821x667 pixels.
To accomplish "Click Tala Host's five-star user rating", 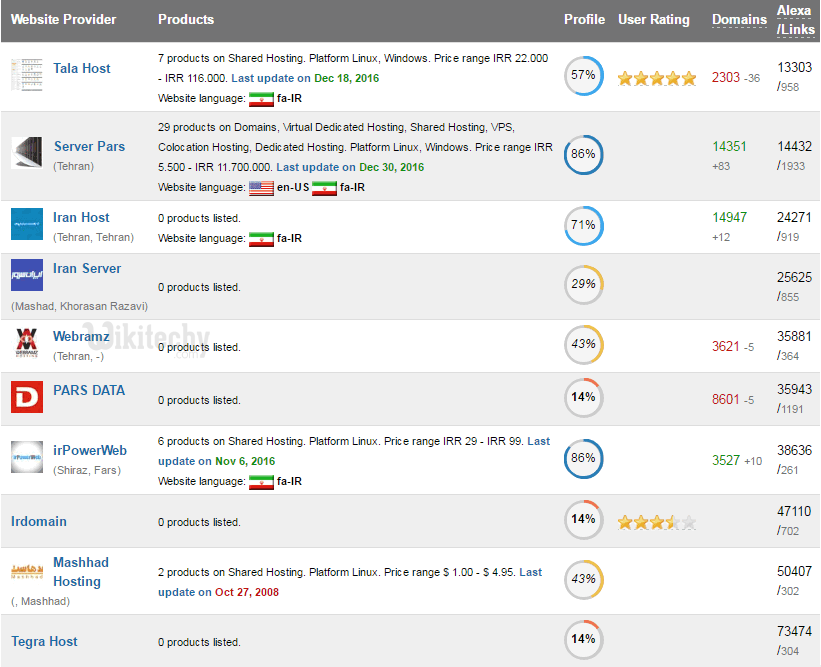I will click(x=656, y=78).
